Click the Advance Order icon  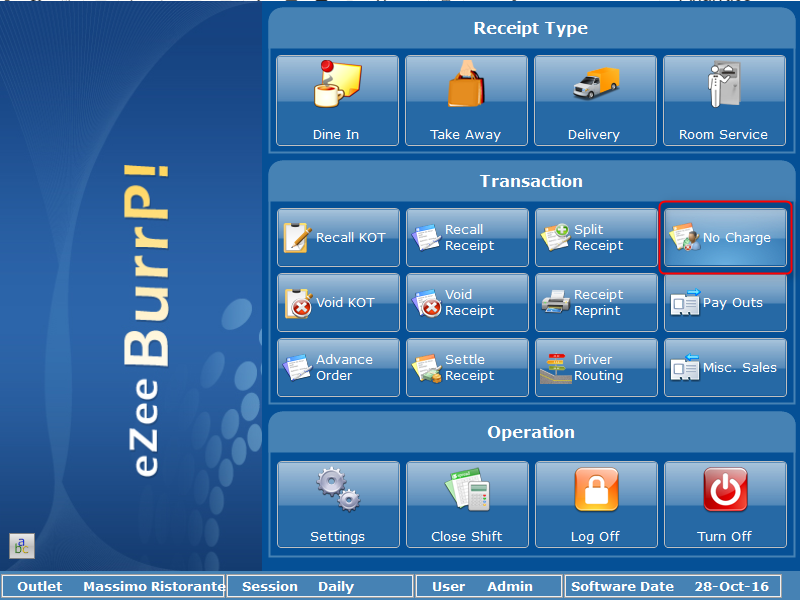297,367
